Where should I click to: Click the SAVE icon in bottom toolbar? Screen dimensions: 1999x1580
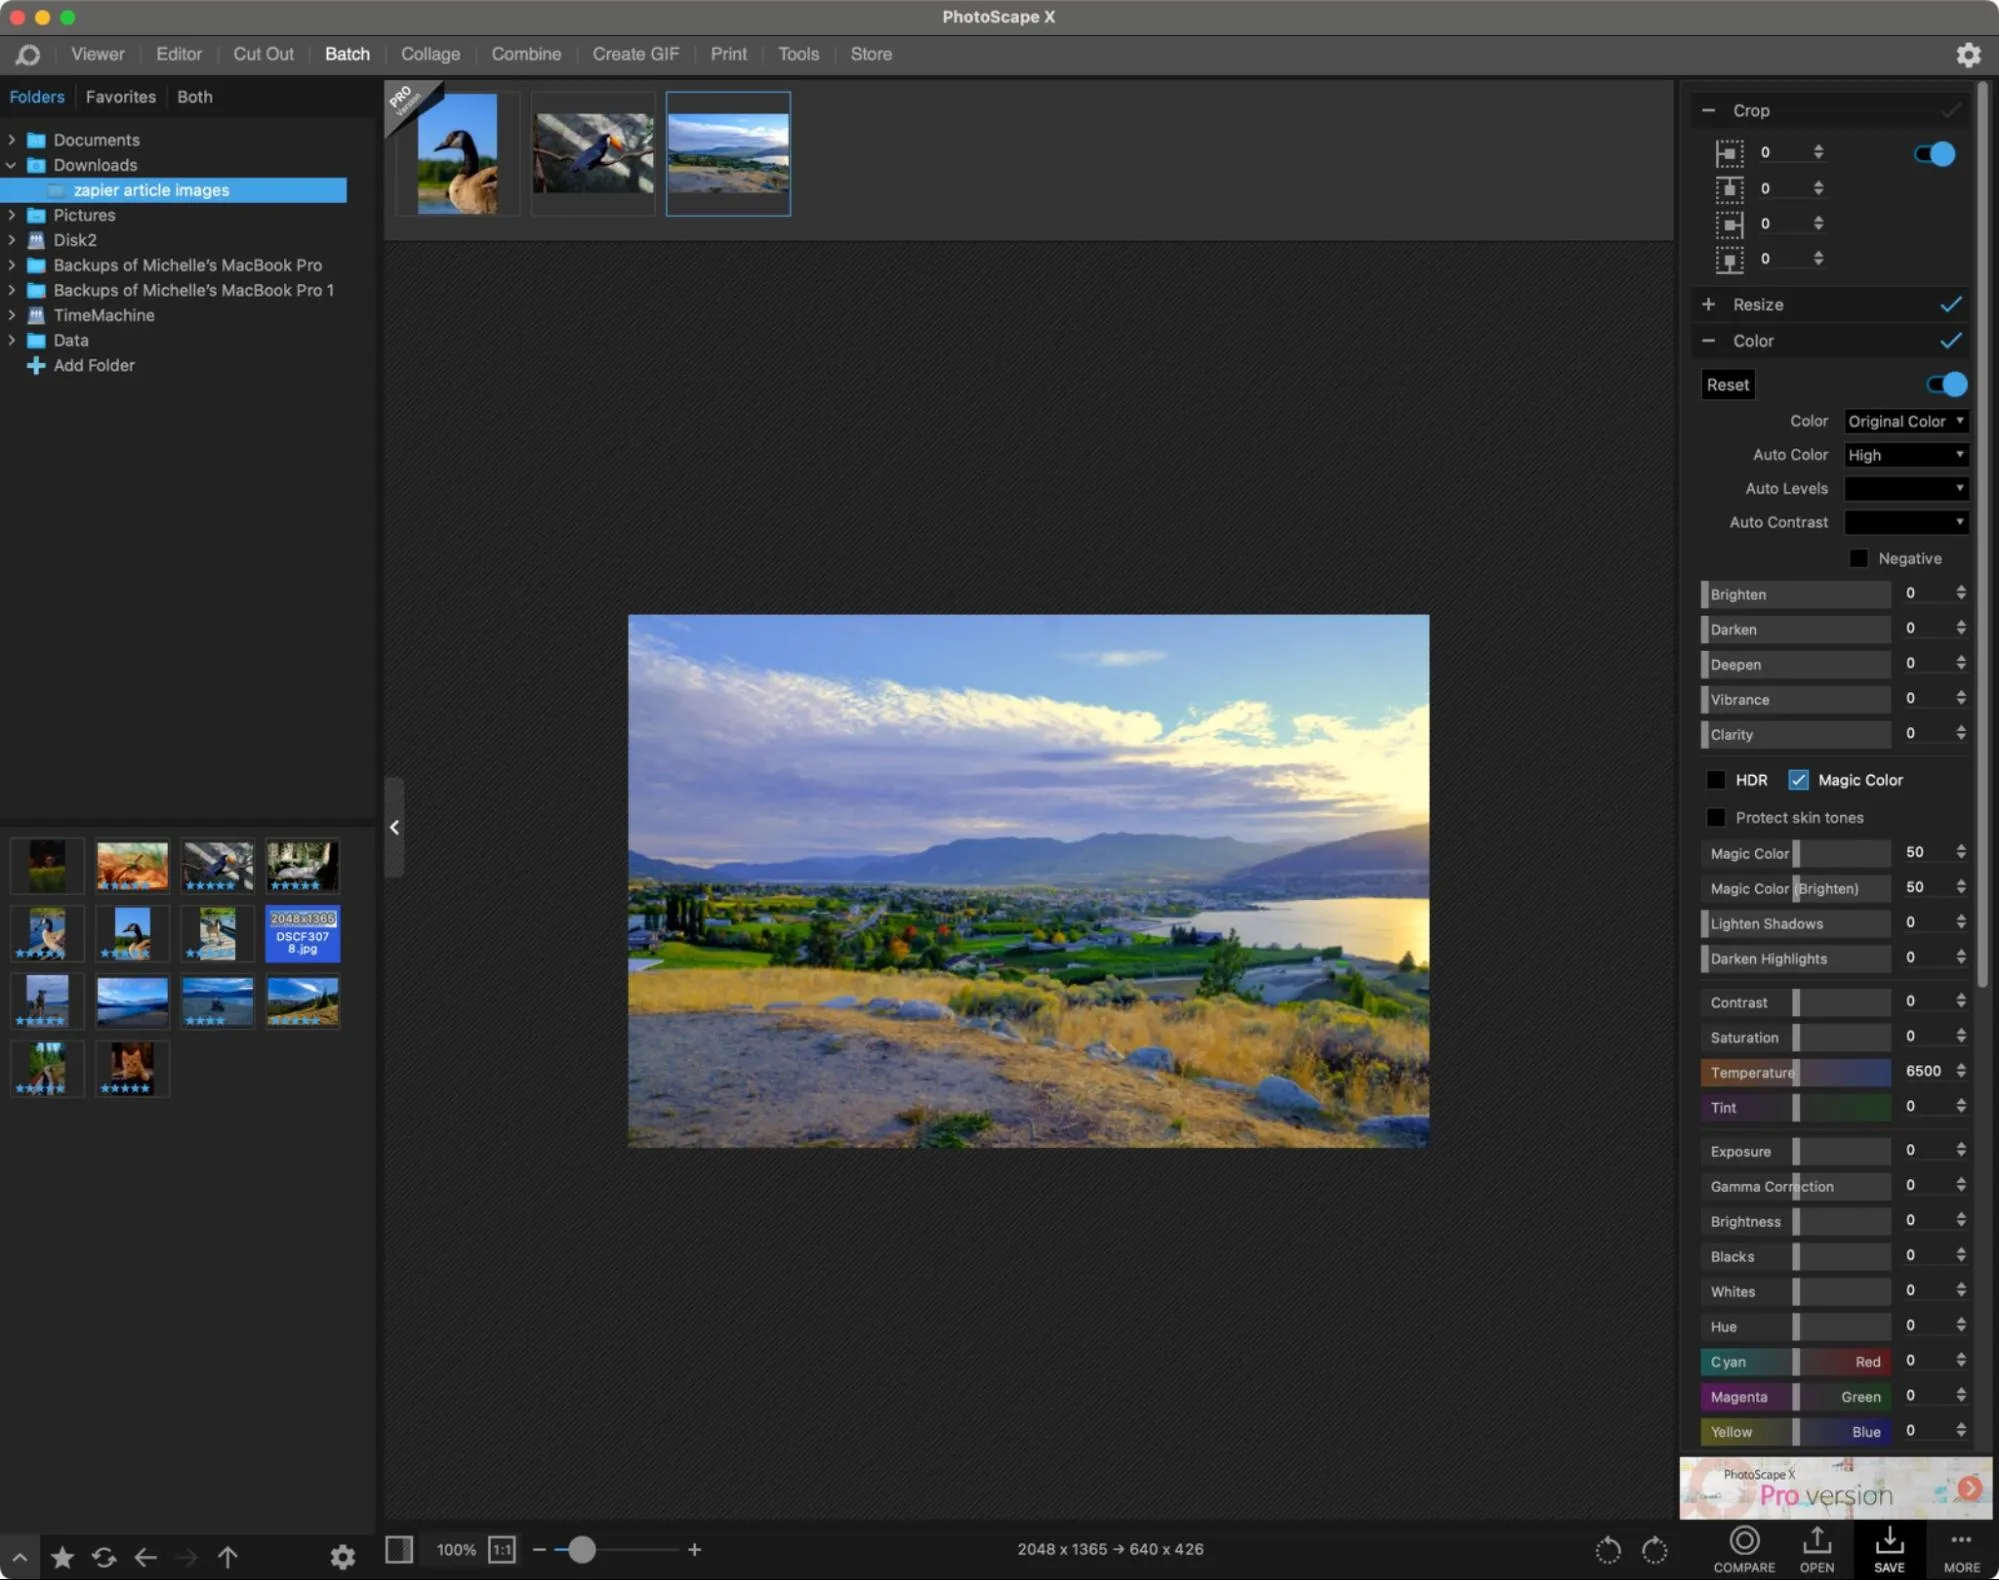coord(1889,1549)
